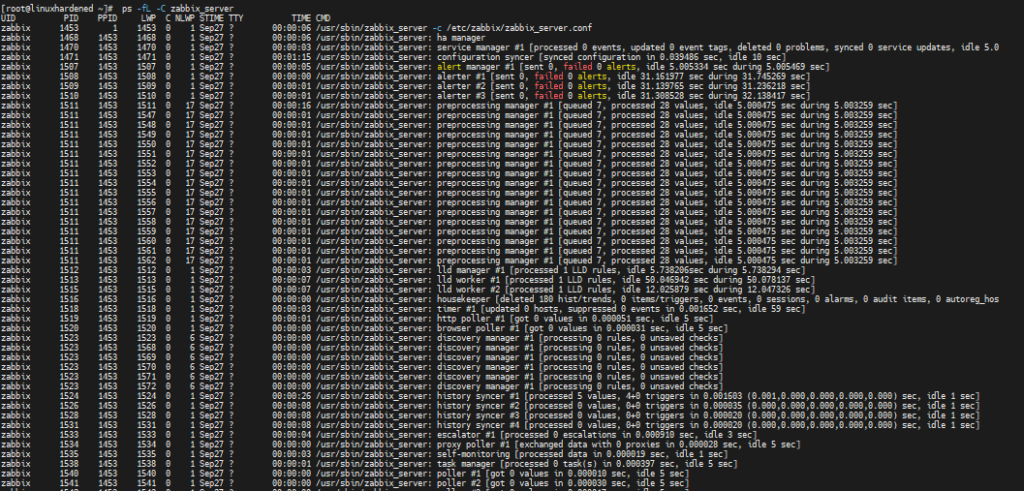Click LWP value 1562
1024x491 pixels.
[x=146, y=261]
